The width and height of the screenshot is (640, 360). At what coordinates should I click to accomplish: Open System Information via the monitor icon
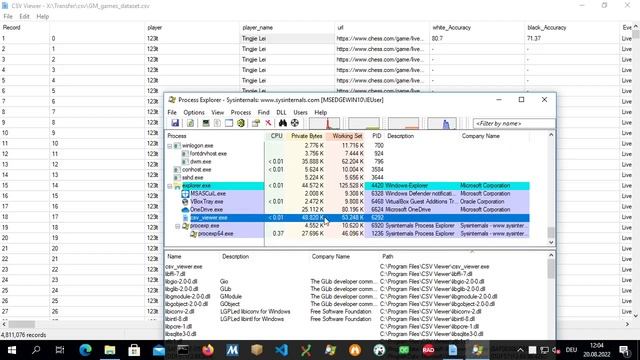pos(206,123)
